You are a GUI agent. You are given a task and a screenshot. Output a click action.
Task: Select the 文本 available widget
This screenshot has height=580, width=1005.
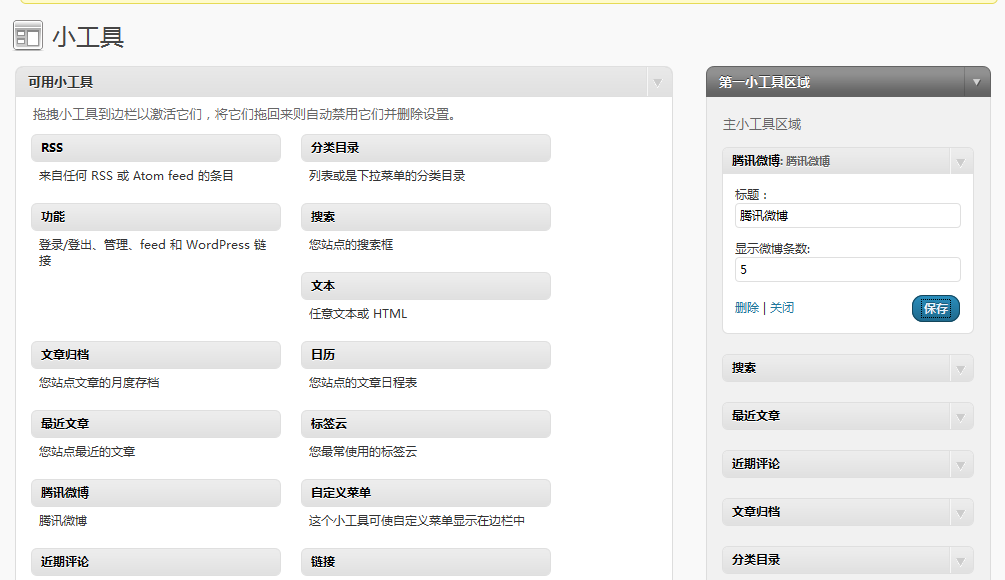coord(426,286)
